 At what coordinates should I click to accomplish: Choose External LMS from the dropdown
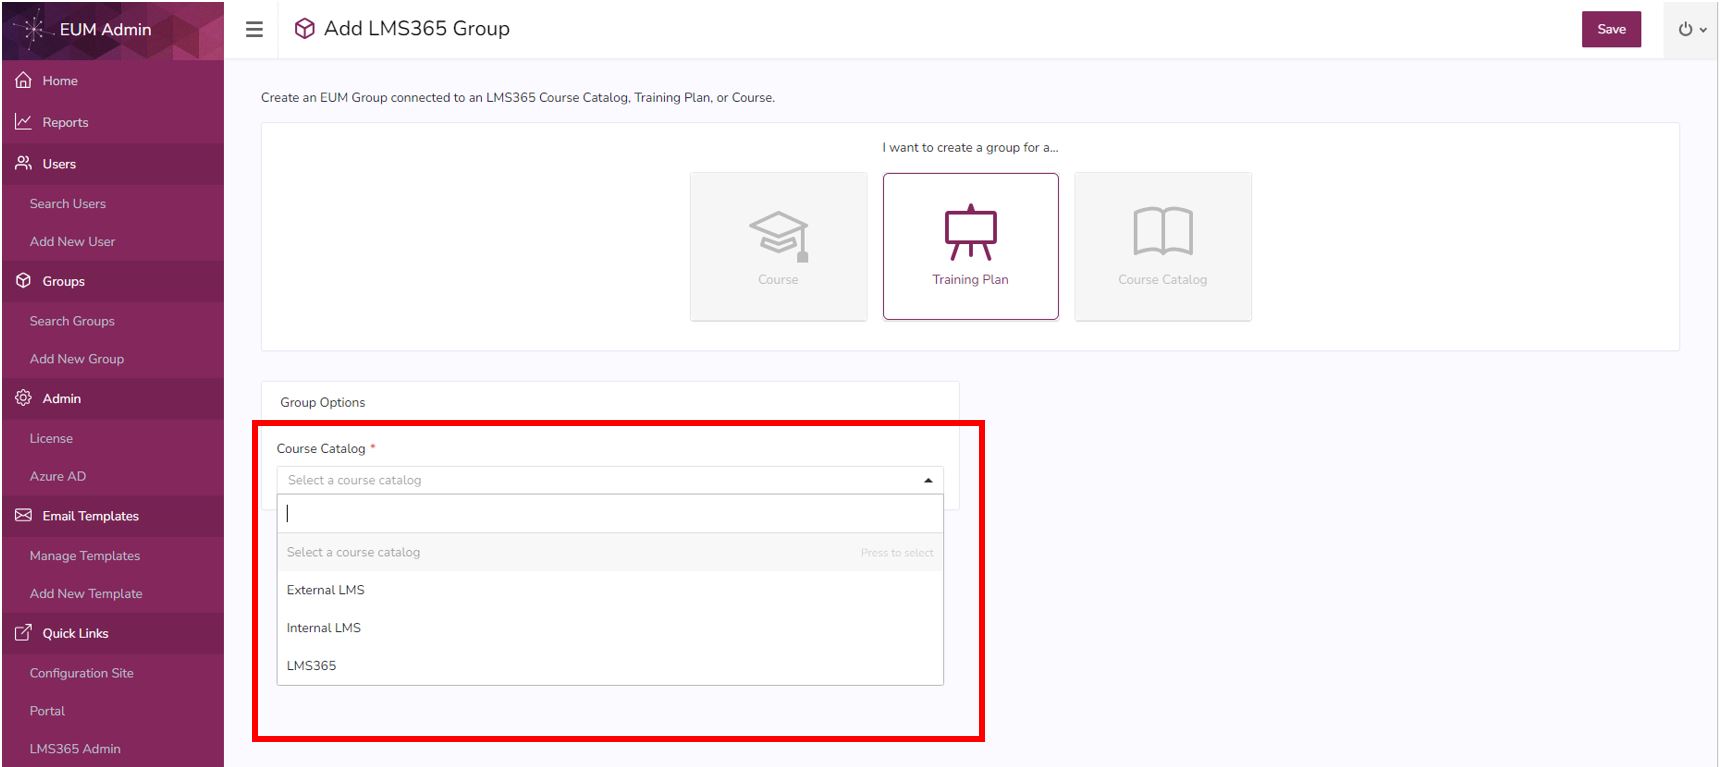pos(610,590)
